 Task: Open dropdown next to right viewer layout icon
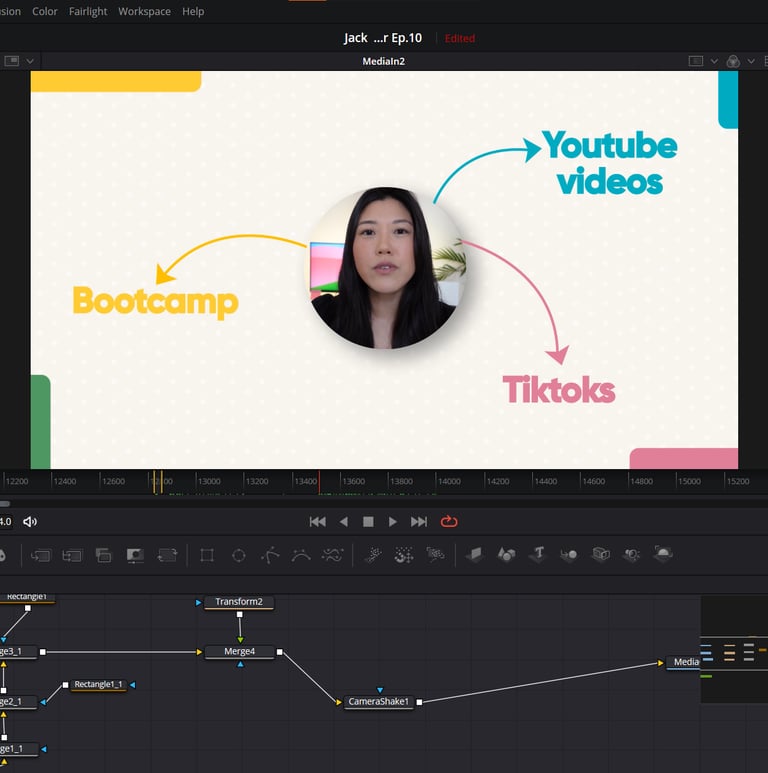coord(714,61)
